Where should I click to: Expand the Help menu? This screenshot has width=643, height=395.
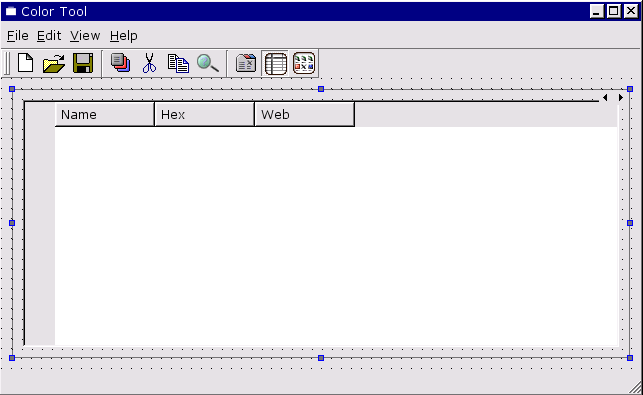click(123, 36)
